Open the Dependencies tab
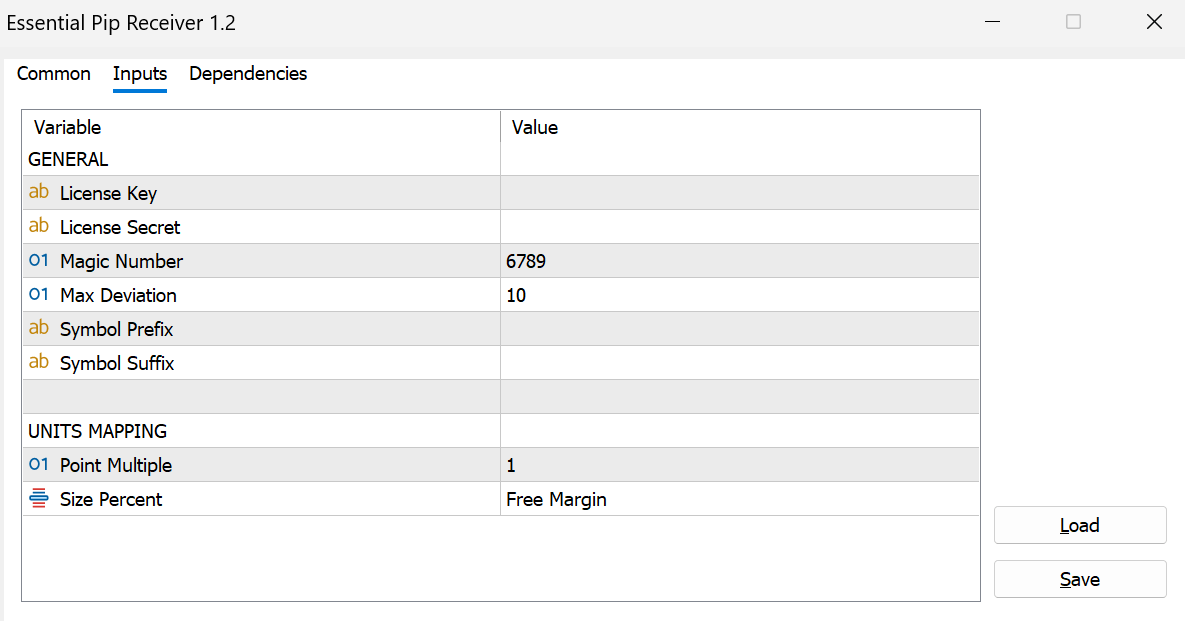 (248, 74)
